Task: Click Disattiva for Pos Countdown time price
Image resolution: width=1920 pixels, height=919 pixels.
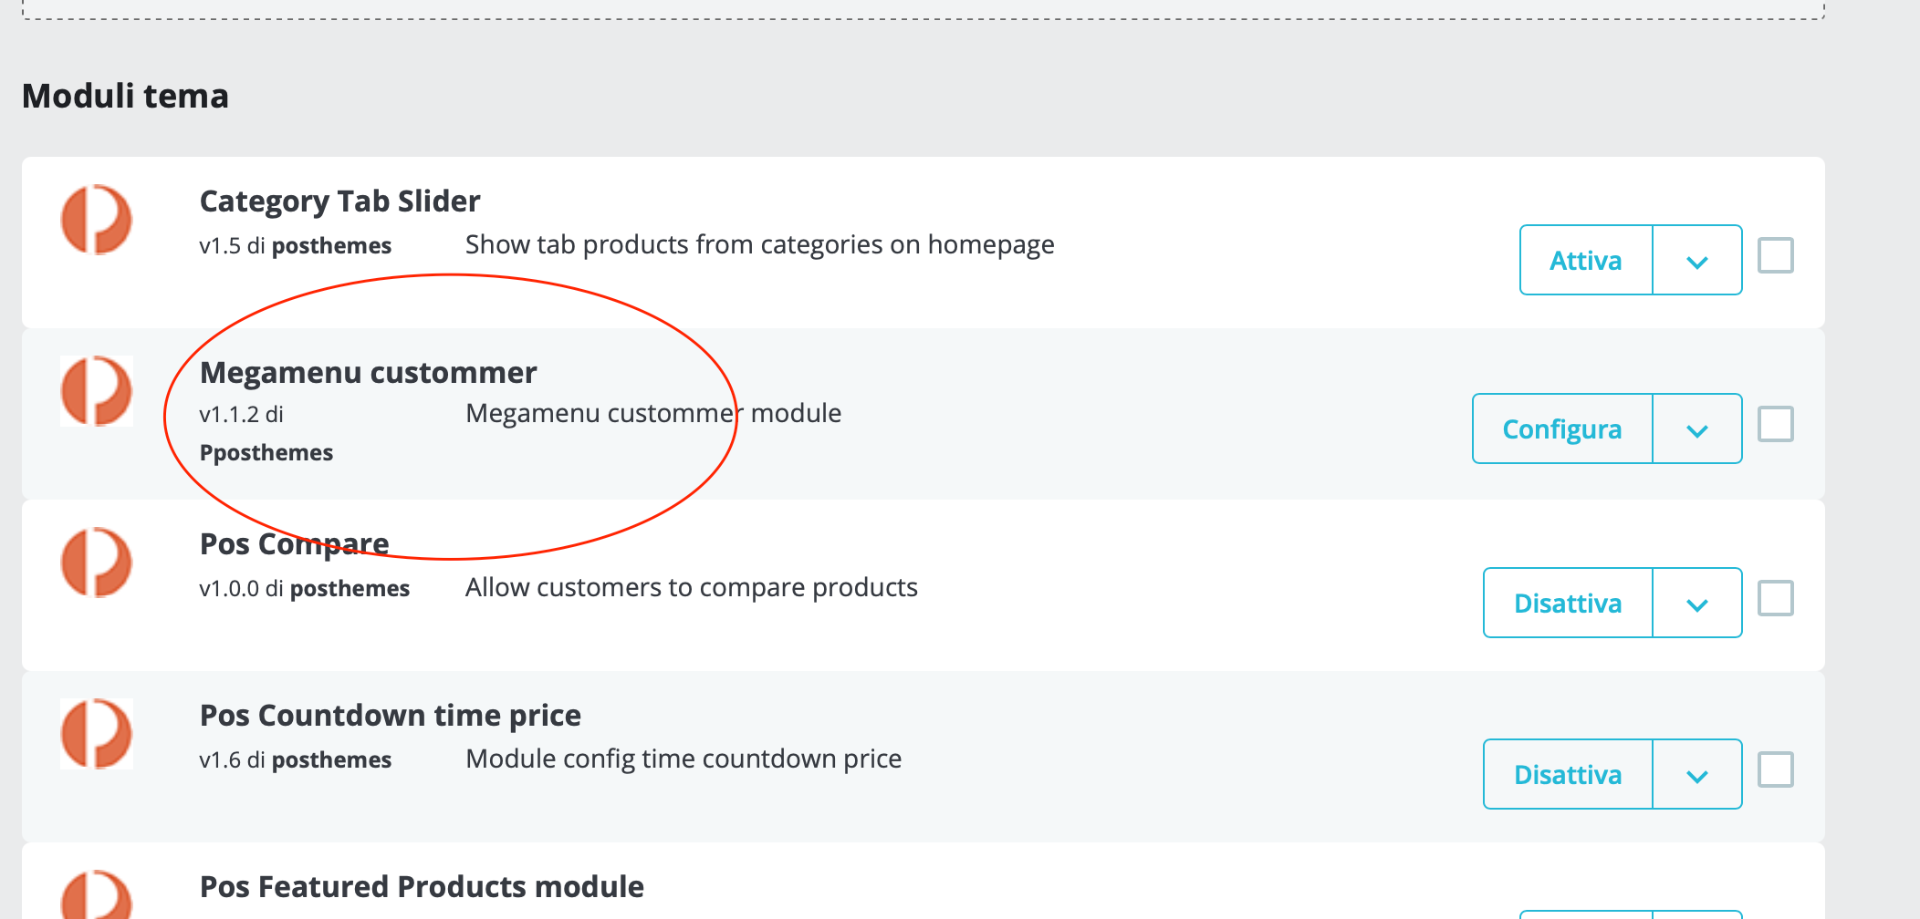Action: 1567,775
